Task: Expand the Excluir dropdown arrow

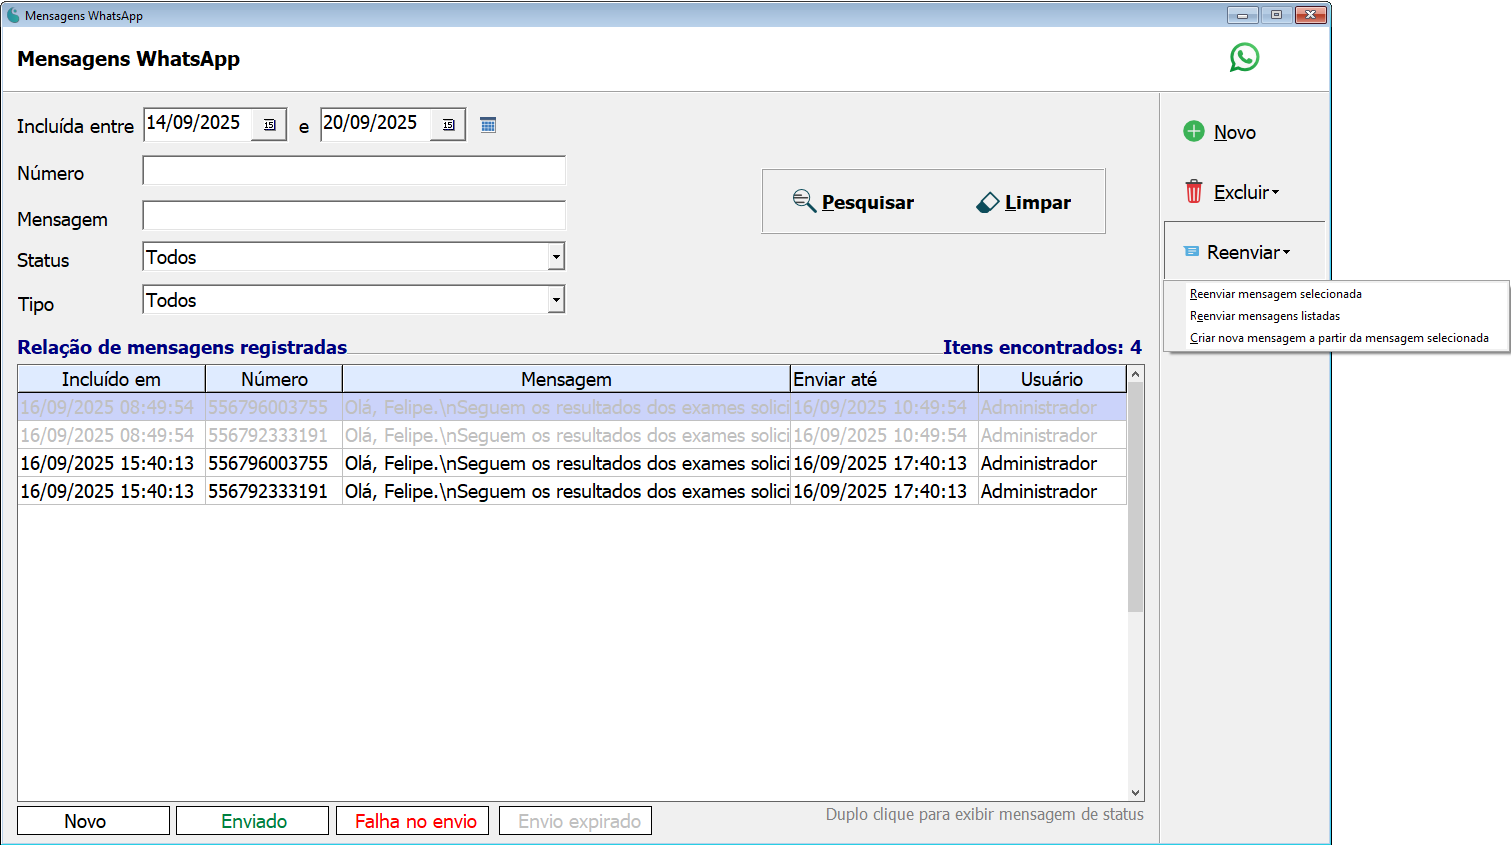Action: [1275, 192]
